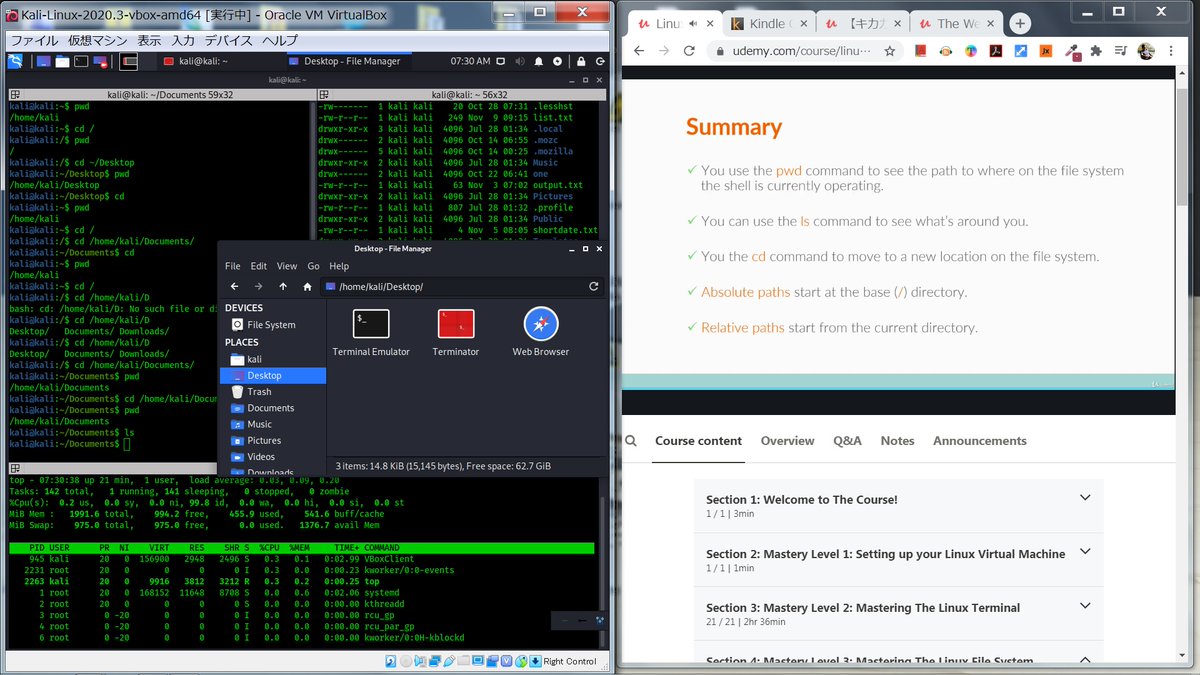Image resolution: width=1200 pixels, height=675 pixels.
Task: Open Trash in the sidebar
Action: 272,392
